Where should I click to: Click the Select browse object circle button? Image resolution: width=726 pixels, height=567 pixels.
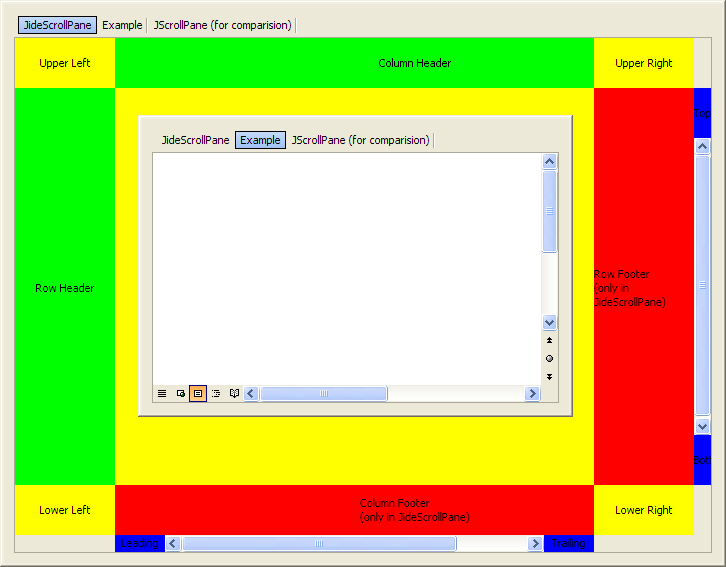(550, 359)
